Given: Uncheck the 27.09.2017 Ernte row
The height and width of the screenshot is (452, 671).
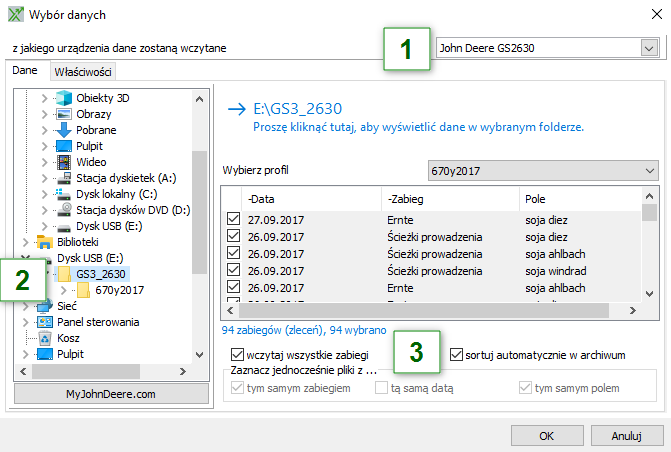Looking at the screenshot, I should [234, 219].
